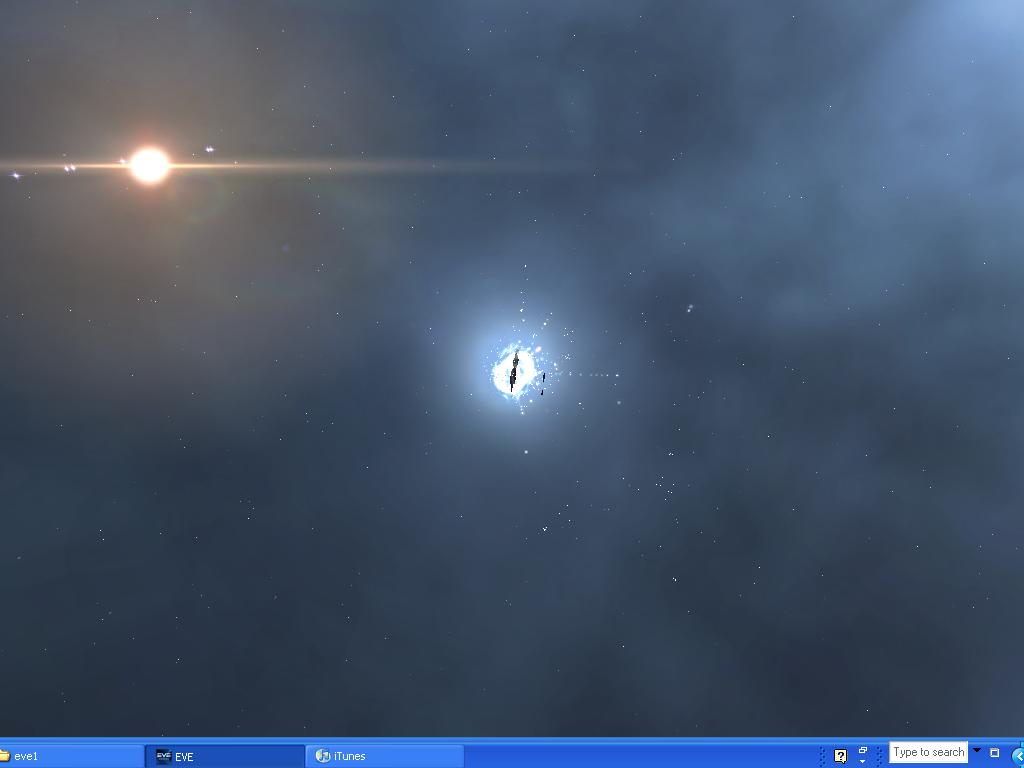Click the help question mark tray icon
1024x768 pixels.
840,756
